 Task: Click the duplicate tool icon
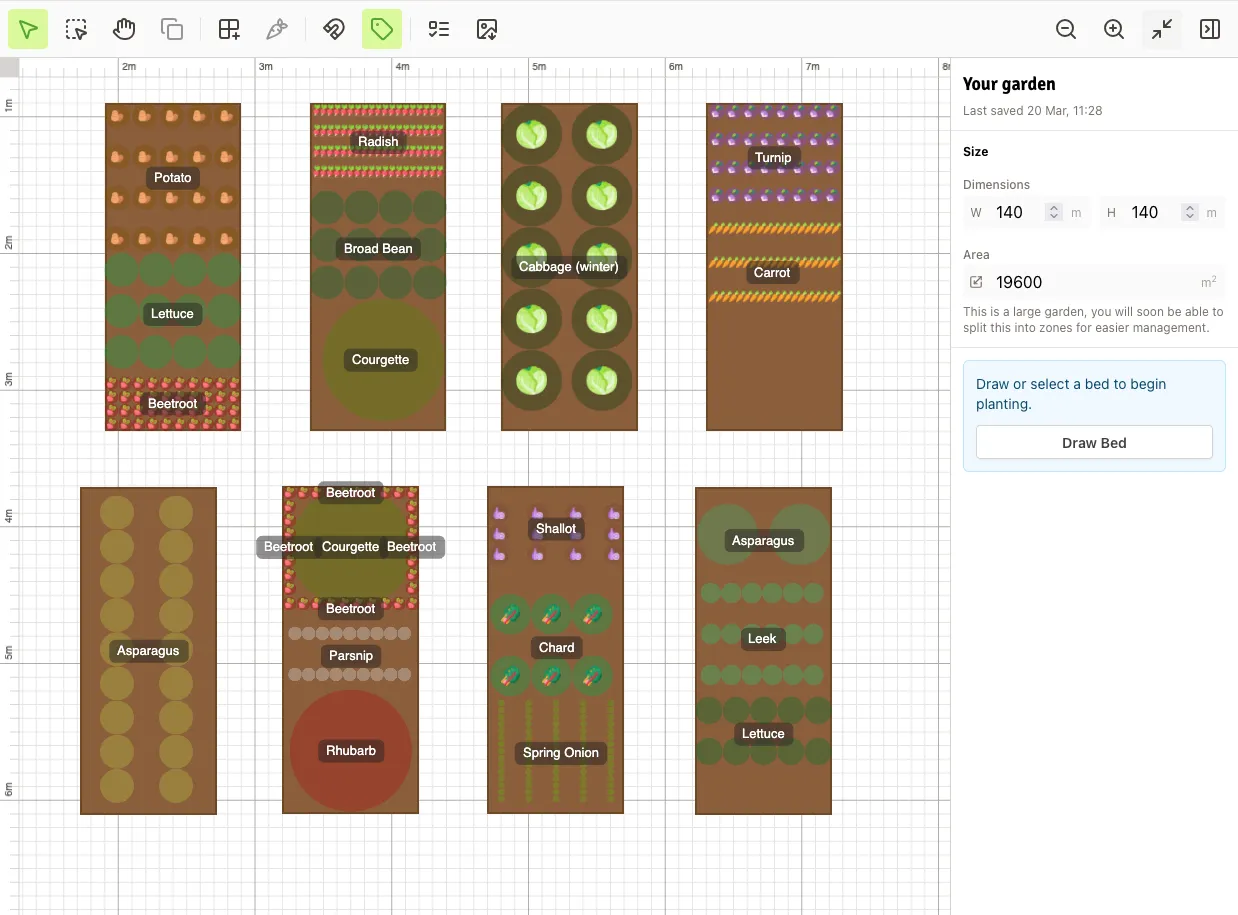coord(172,29)
